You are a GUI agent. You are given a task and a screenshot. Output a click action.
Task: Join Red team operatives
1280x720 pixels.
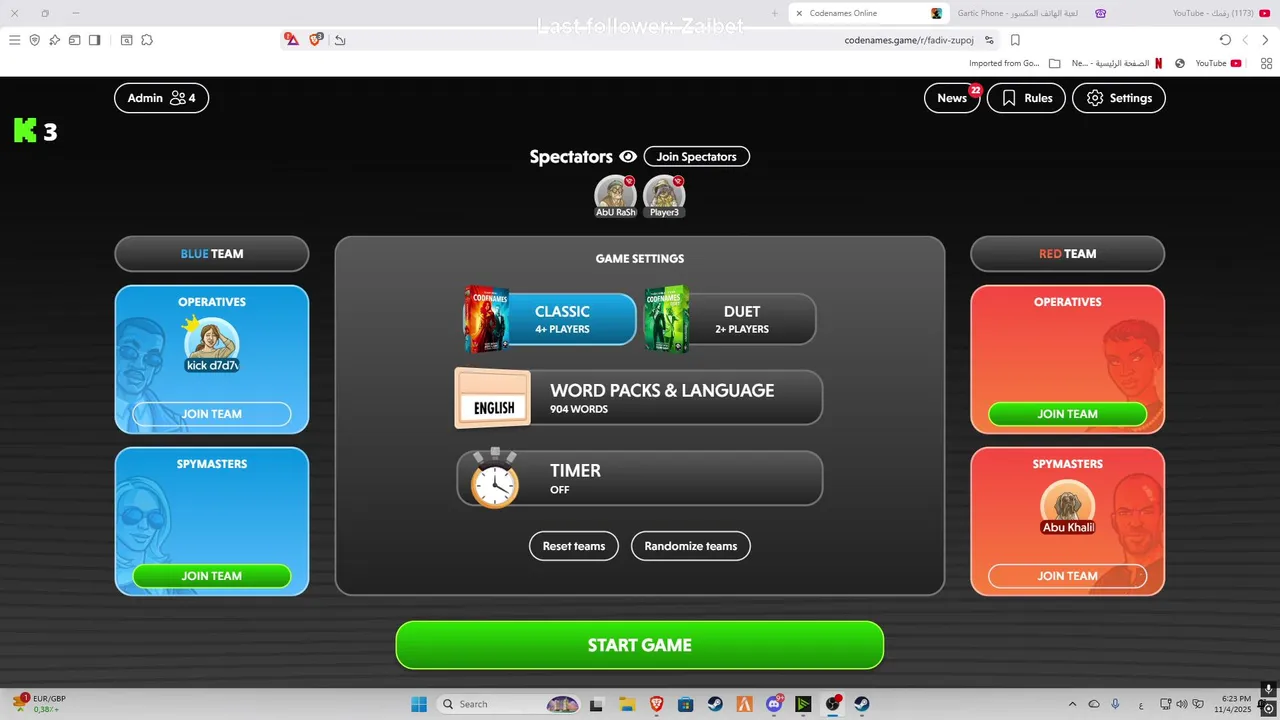click(x=1068, y=414)
